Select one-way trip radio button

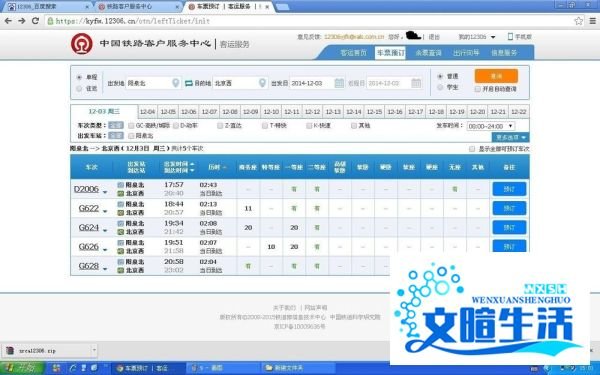click(79, 77)
